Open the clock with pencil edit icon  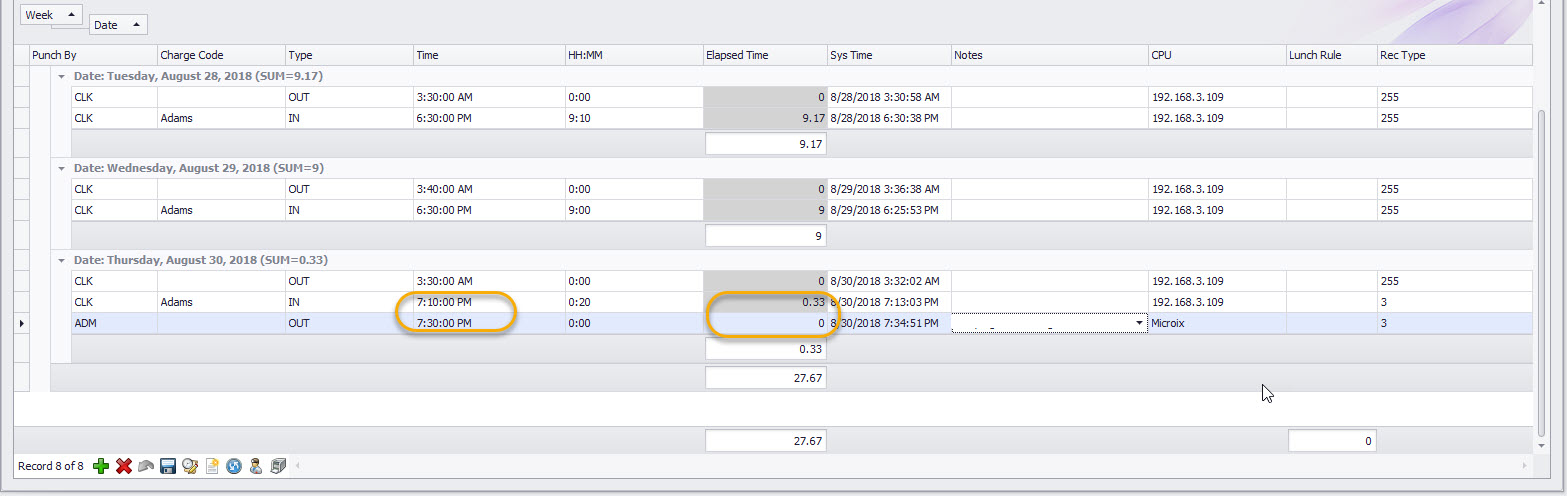(190, 466)
